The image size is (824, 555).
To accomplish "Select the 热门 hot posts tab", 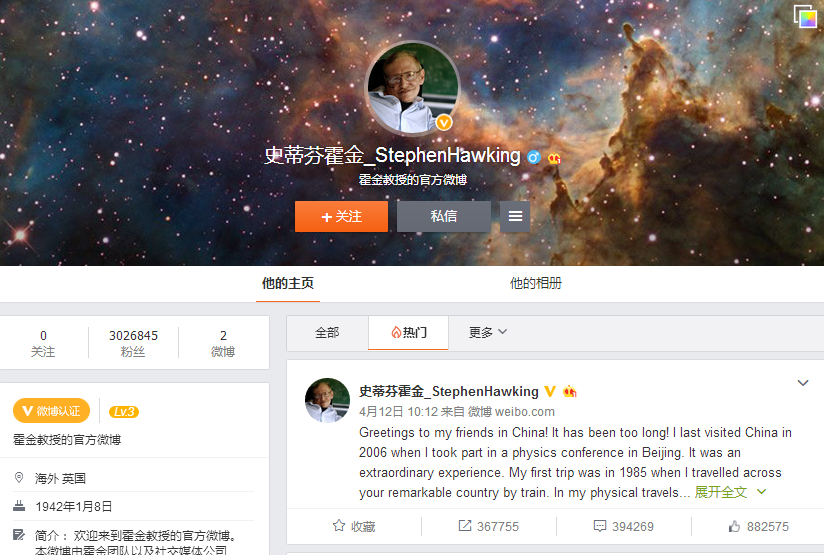I will coord(408,333).
